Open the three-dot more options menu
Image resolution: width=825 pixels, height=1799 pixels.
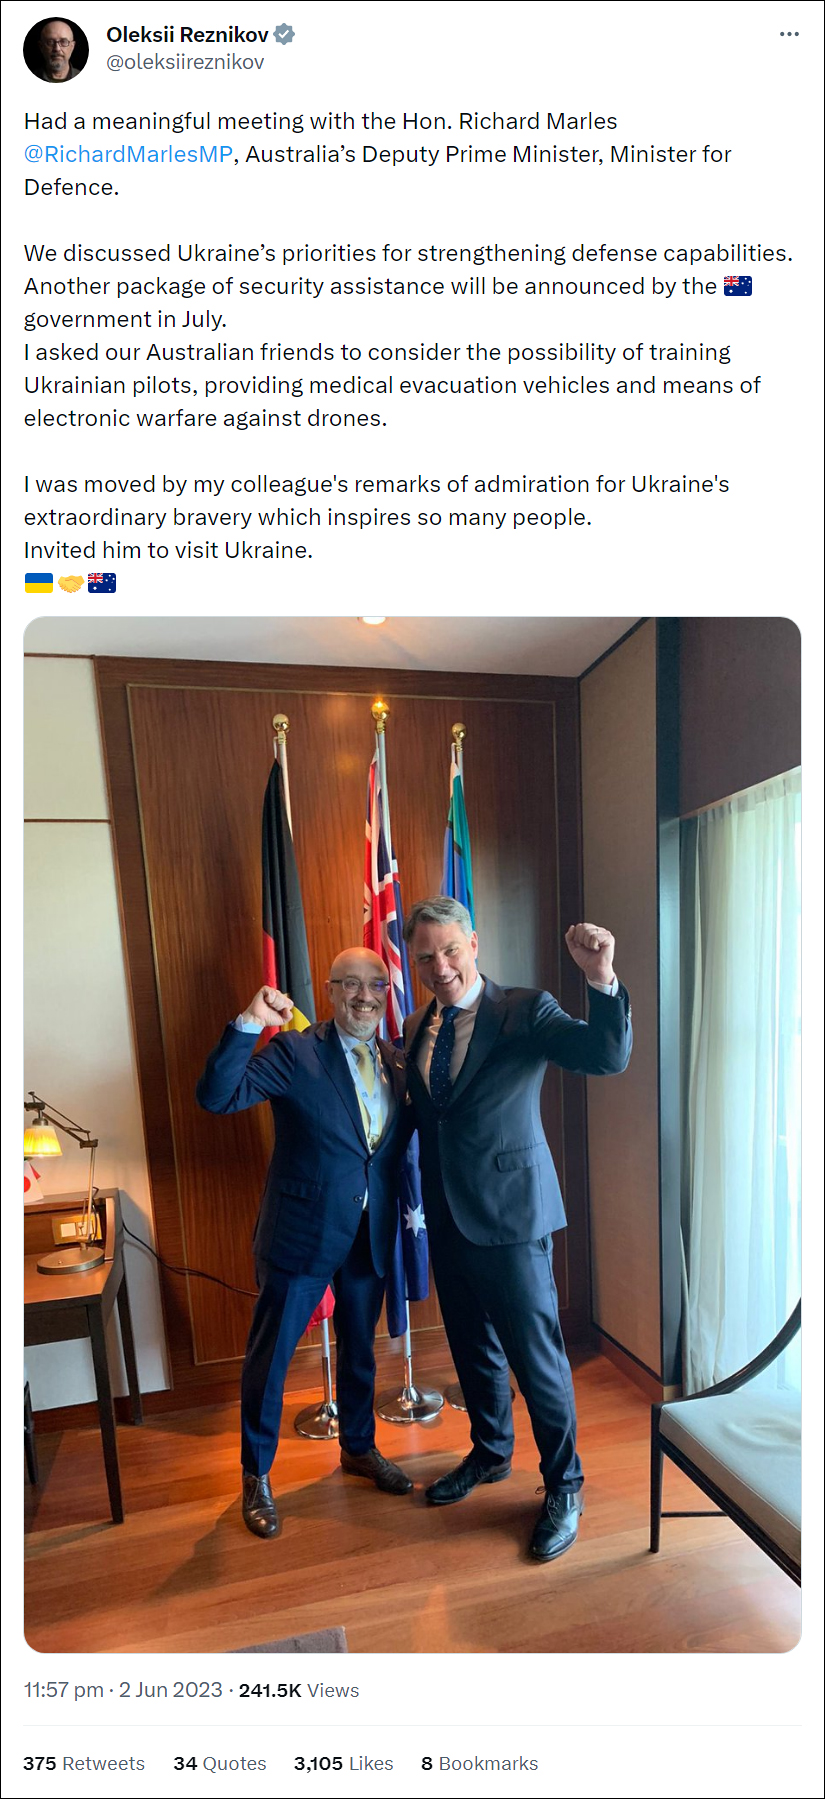[x=789, y=34]
